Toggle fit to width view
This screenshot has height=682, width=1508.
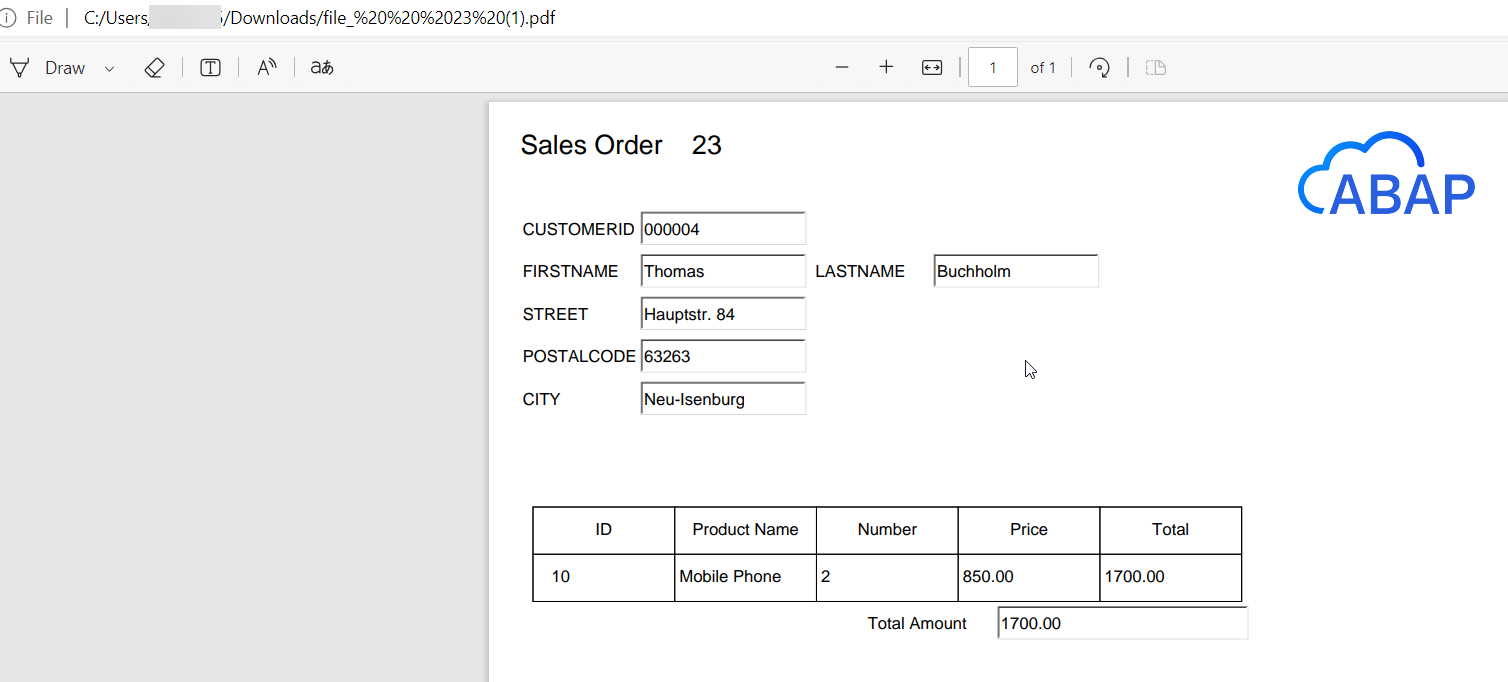[x=932, y=68]
